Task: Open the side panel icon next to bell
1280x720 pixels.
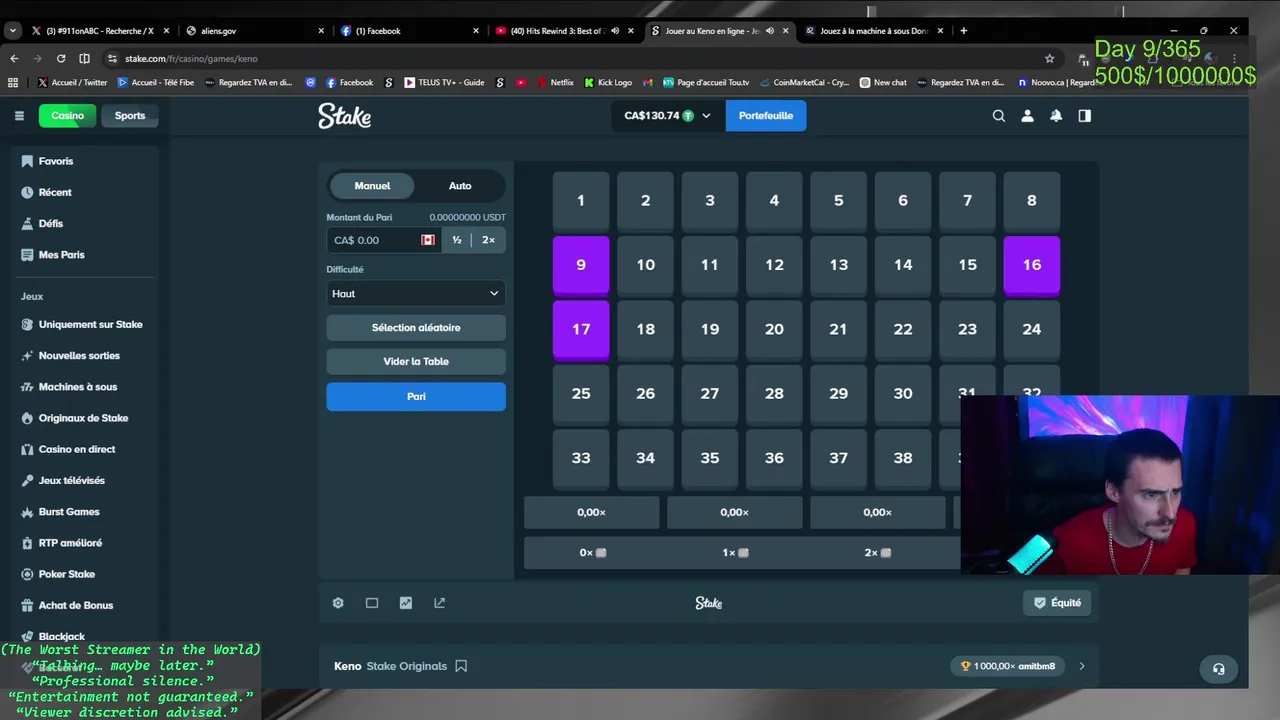Action: point(1085,116)
